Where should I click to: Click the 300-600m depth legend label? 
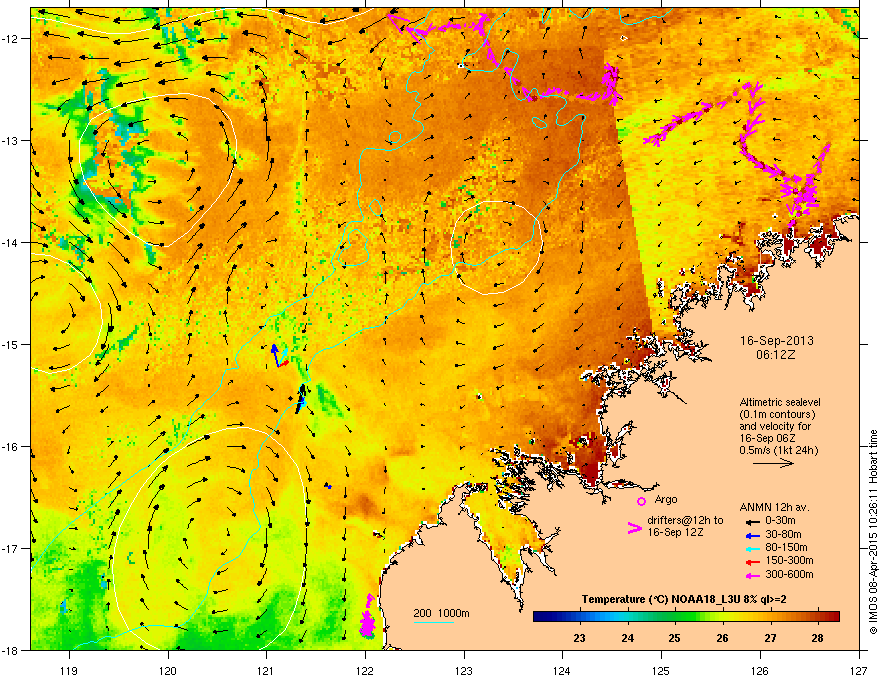click(789, 575)
